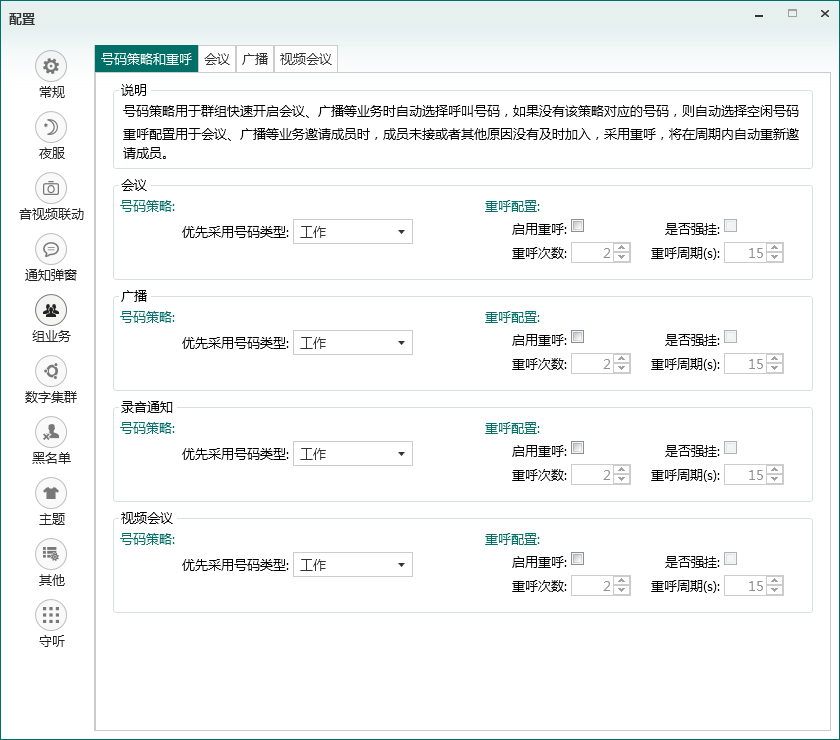The width and height of the screenshot is (840, 740).
Task: Open the 常规 general settings icon
Action: pyautogui.click(x=51, y=66)
